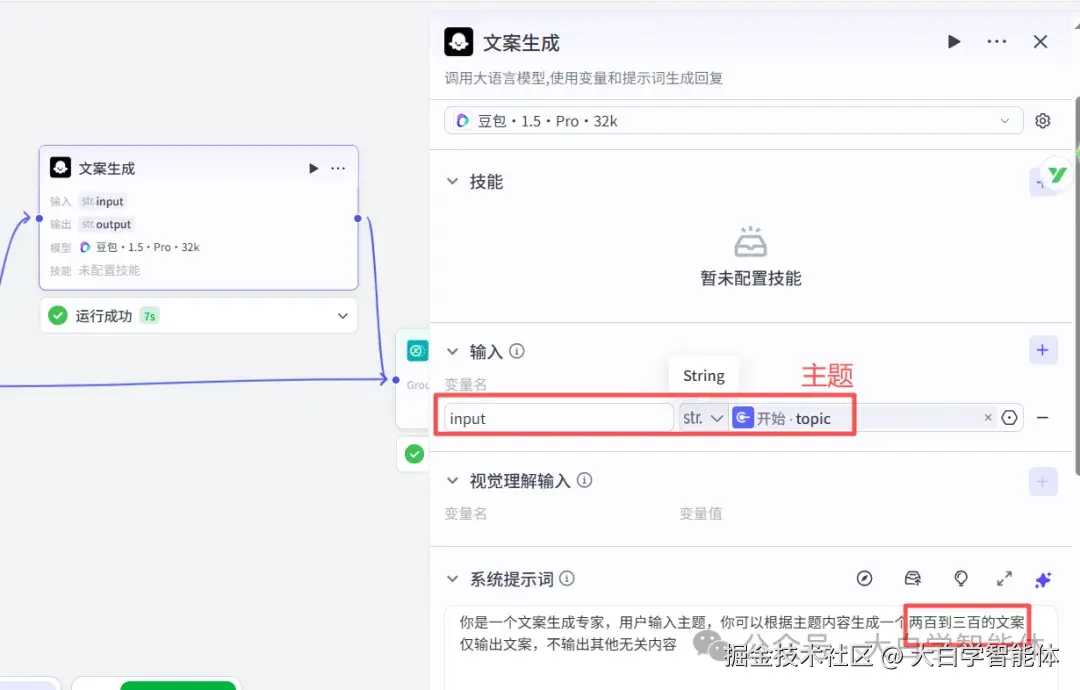Click the prompt submit inbox icon
The width and height of the screenshot is (1080, 690).
913,578
